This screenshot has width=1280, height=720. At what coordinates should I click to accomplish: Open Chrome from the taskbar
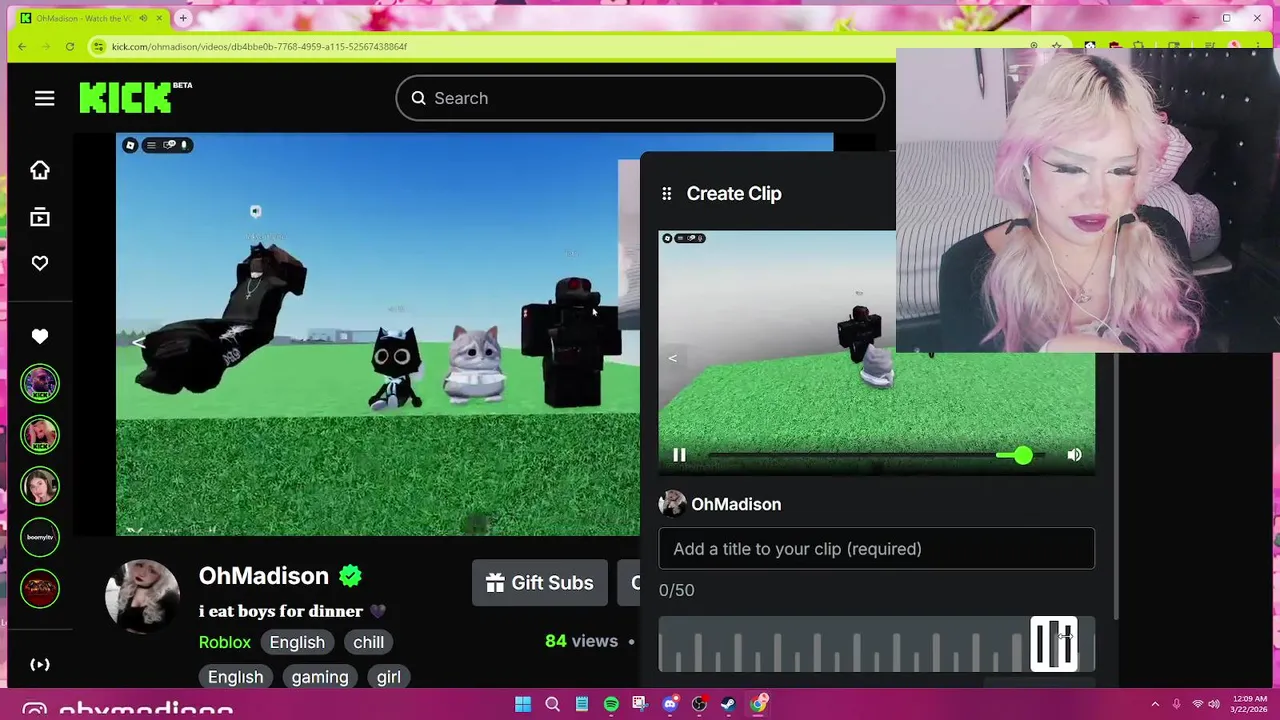[x=759, y=704]
